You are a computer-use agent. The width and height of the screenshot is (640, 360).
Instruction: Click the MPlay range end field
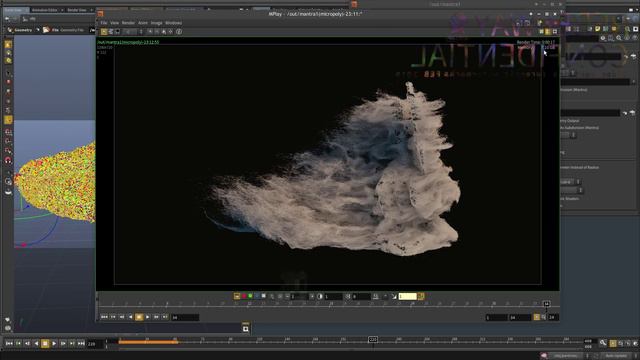pos(520,317)
